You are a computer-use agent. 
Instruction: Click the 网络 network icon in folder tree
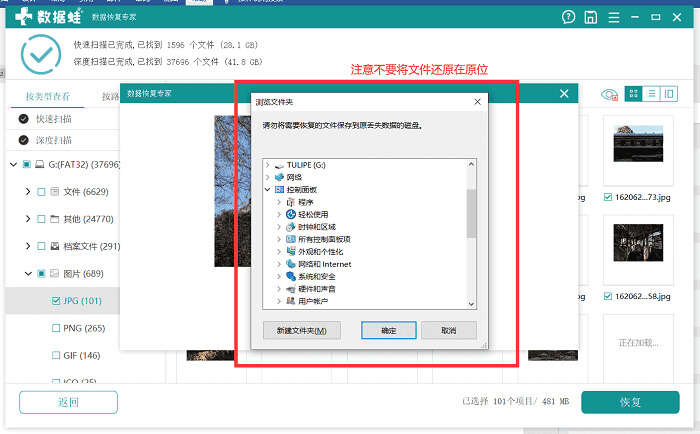coord(279,177)
